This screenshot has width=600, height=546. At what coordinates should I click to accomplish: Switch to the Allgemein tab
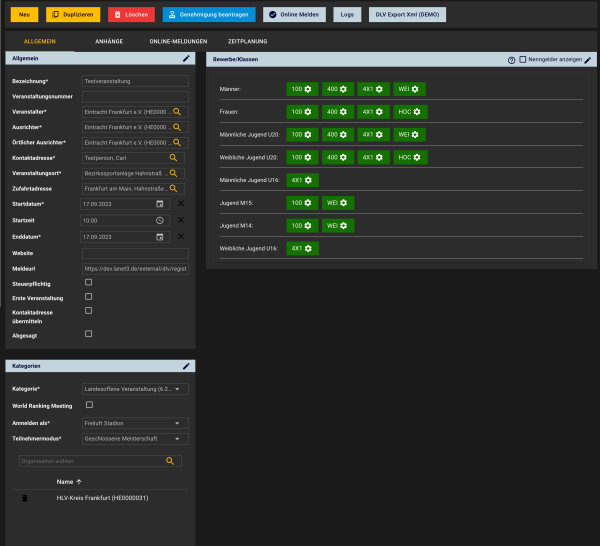pyautogui.click(x=40, y=41)
